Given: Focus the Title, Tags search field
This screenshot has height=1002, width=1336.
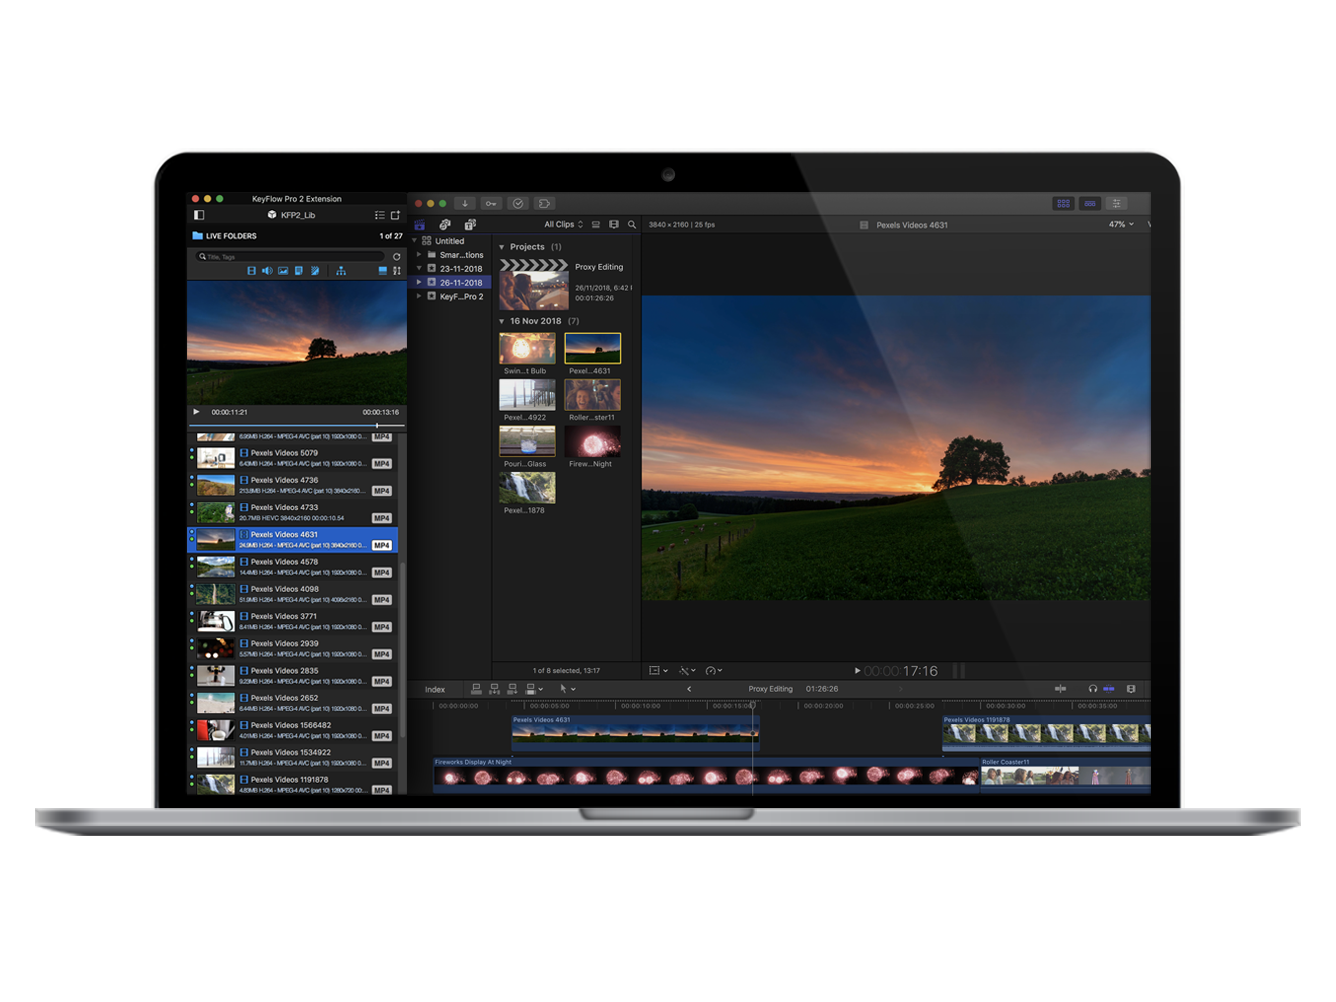Looking at the screenshot, I should tap(291, 257).
